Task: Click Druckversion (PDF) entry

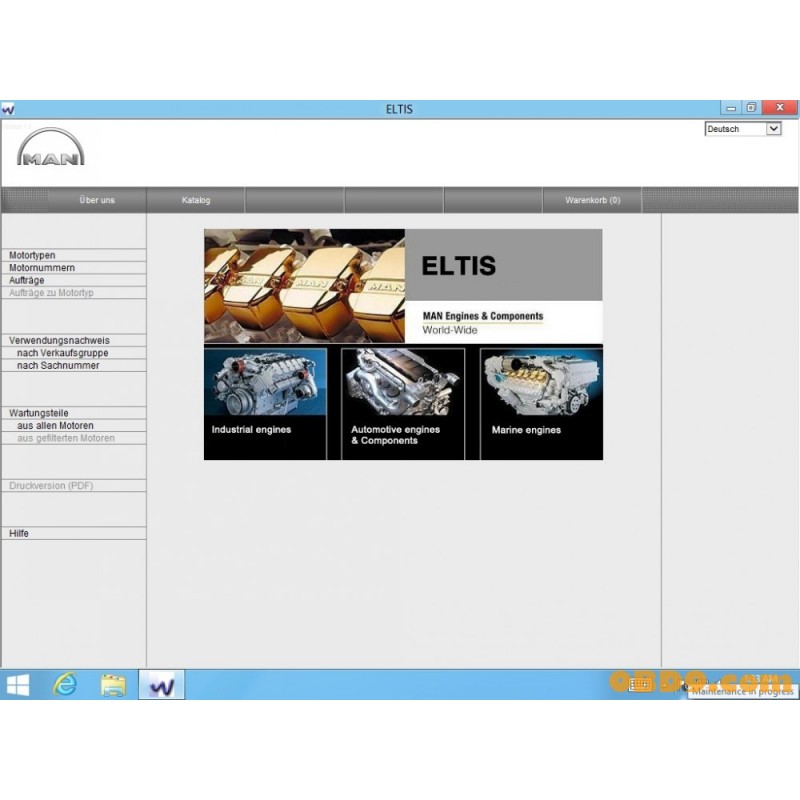Action: pos(73,486)
